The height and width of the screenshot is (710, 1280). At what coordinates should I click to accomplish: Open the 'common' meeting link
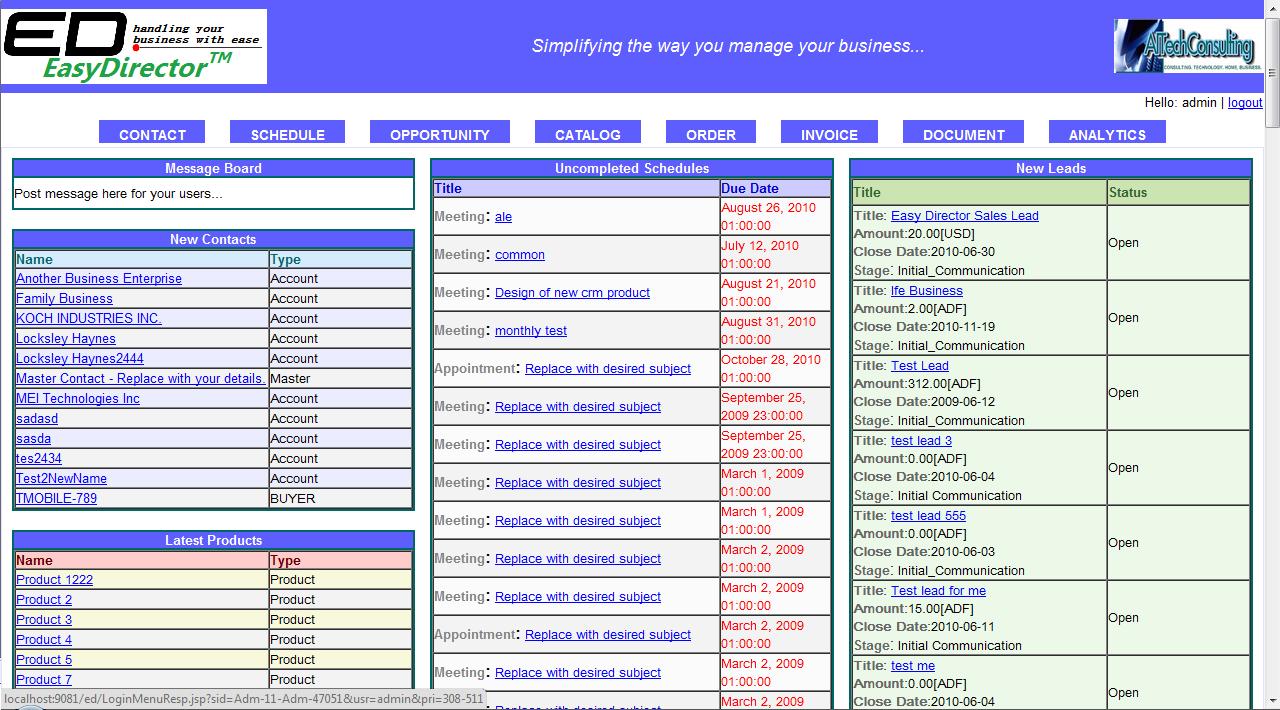coord(520,255)
